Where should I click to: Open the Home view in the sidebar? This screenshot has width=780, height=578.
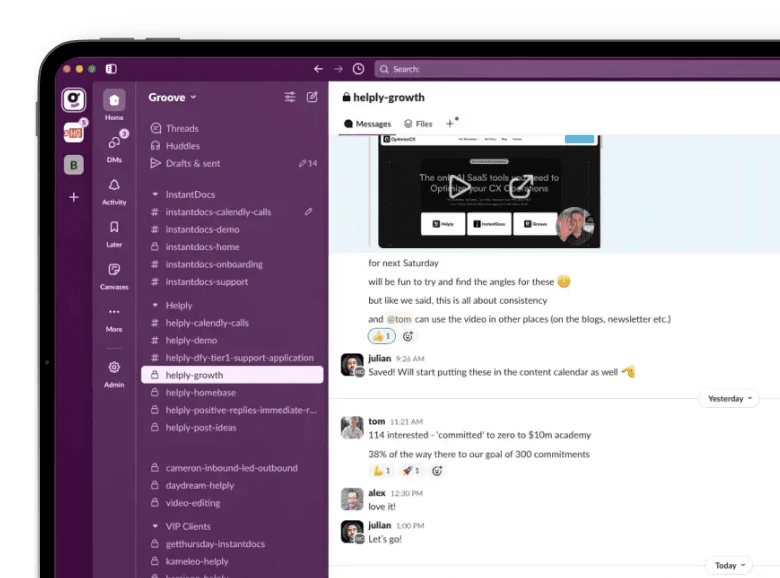(114, 105)
